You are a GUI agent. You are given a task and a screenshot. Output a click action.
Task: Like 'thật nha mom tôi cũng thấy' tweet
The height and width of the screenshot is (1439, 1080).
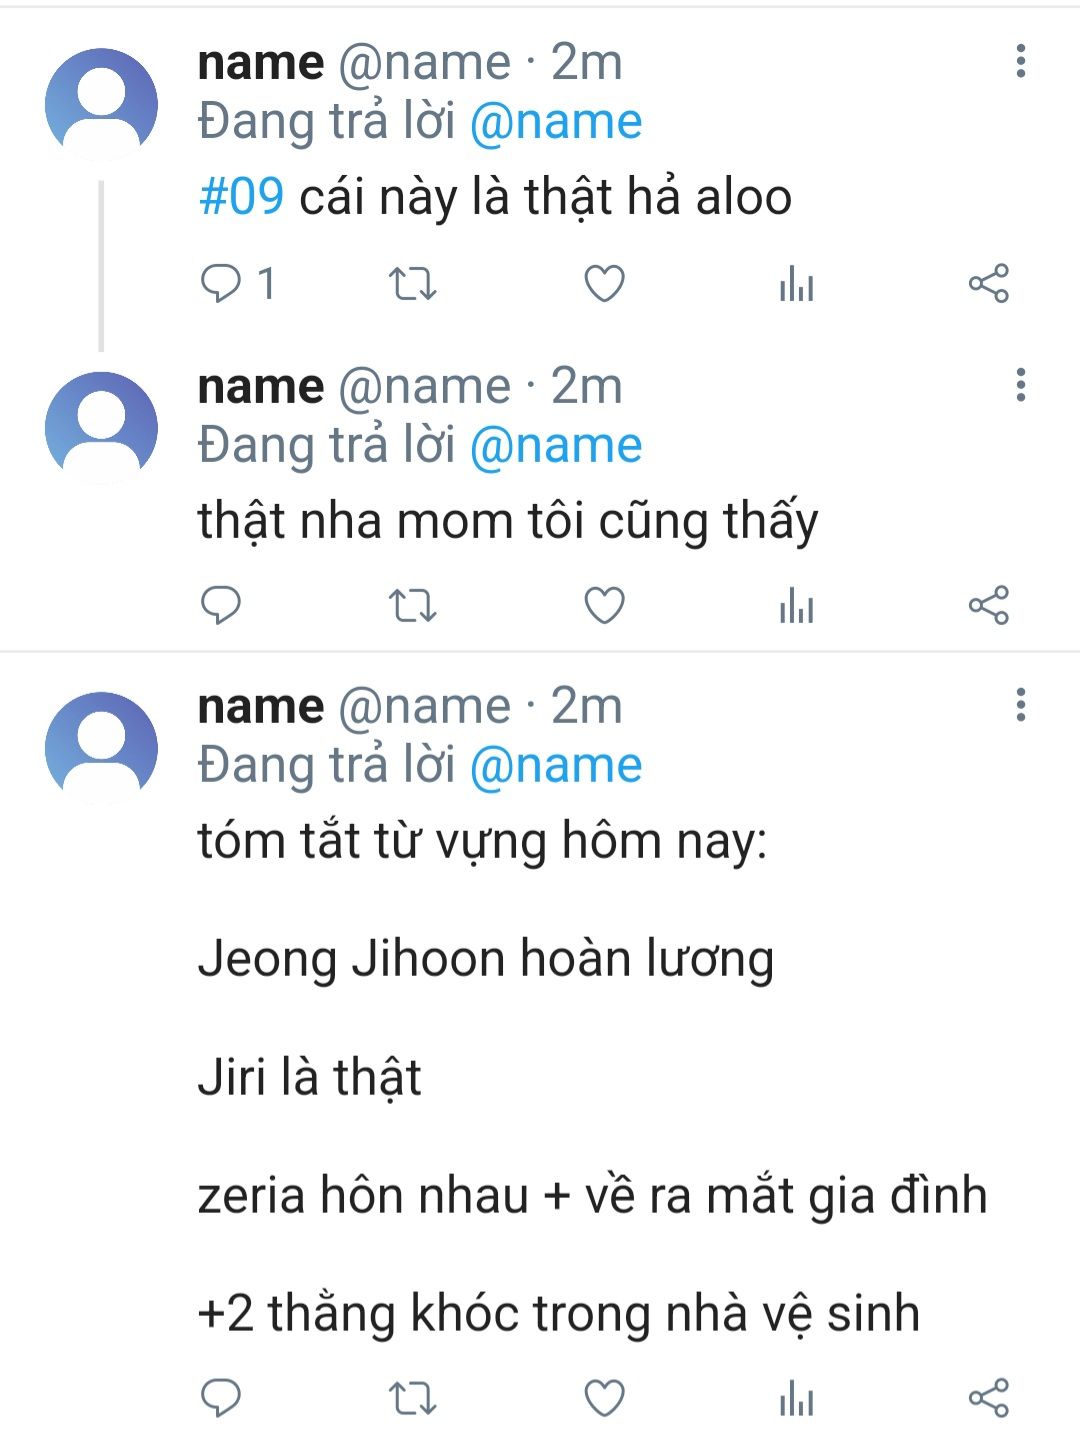tap(604, 605)
